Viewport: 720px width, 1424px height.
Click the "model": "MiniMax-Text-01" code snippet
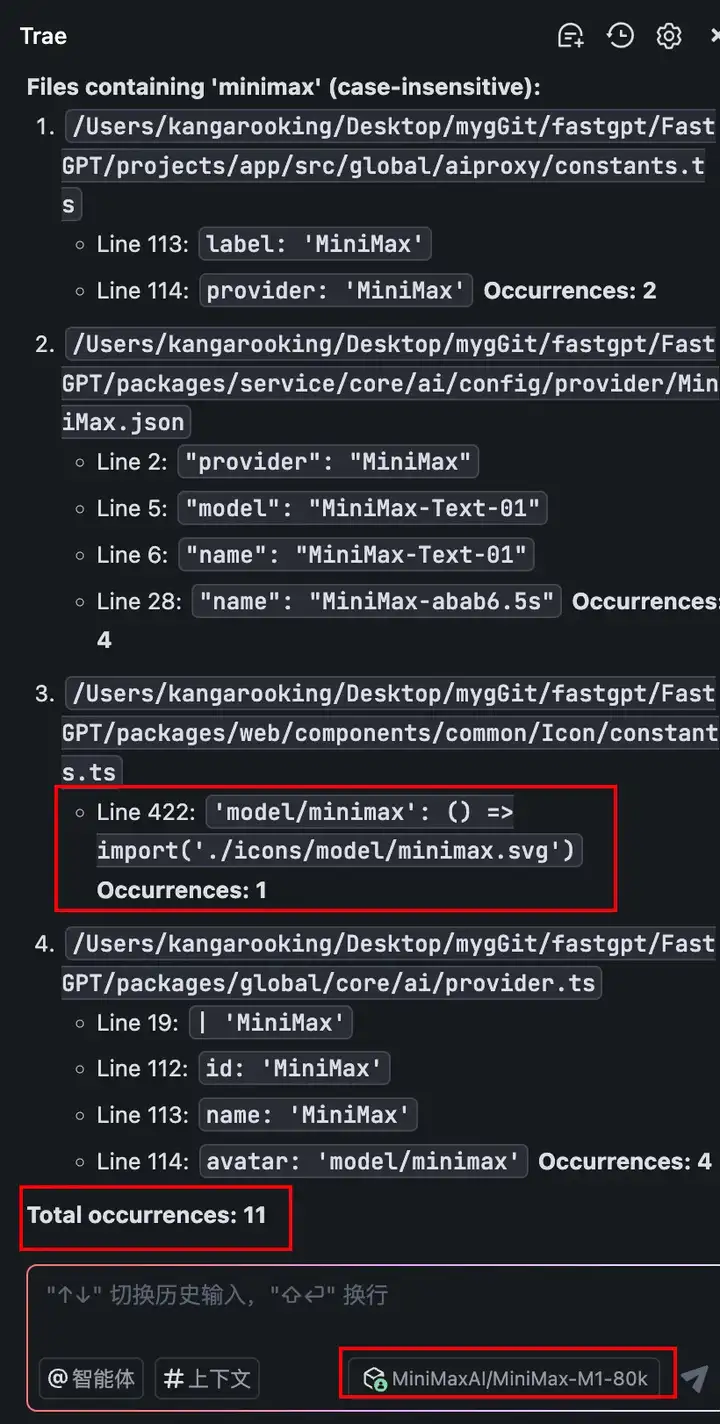(x=363, y=508)
